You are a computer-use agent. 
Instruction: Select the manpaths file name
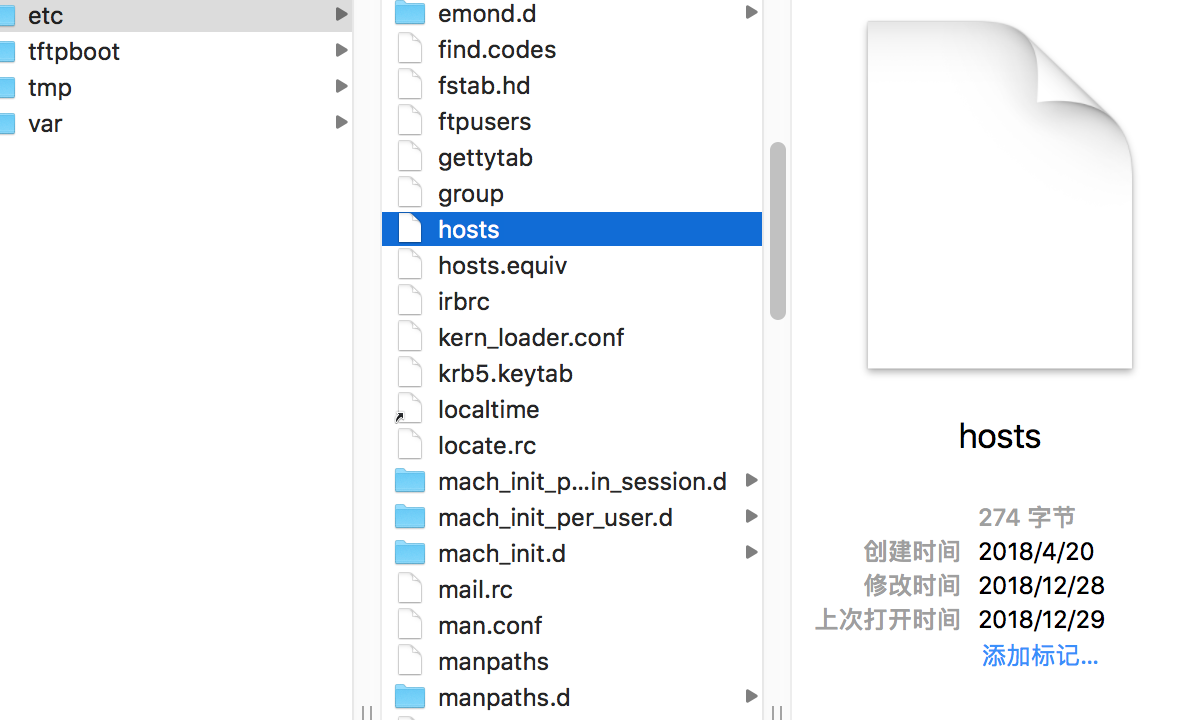[493, 662]
